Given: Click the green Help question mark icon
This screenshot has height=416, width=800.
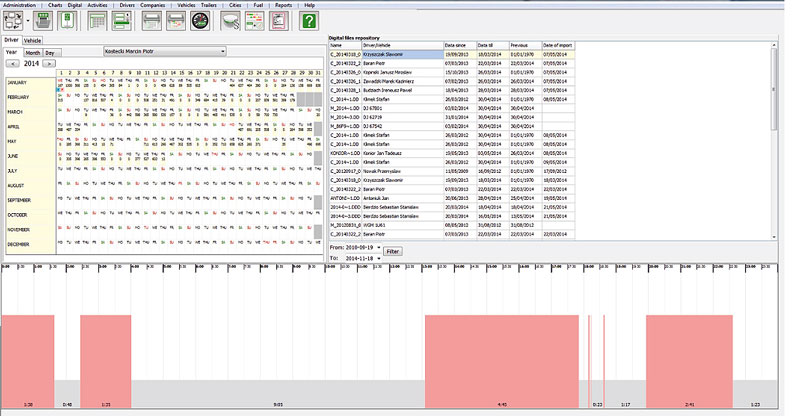Looking at the screenshot, I should (x=310, y=21).
